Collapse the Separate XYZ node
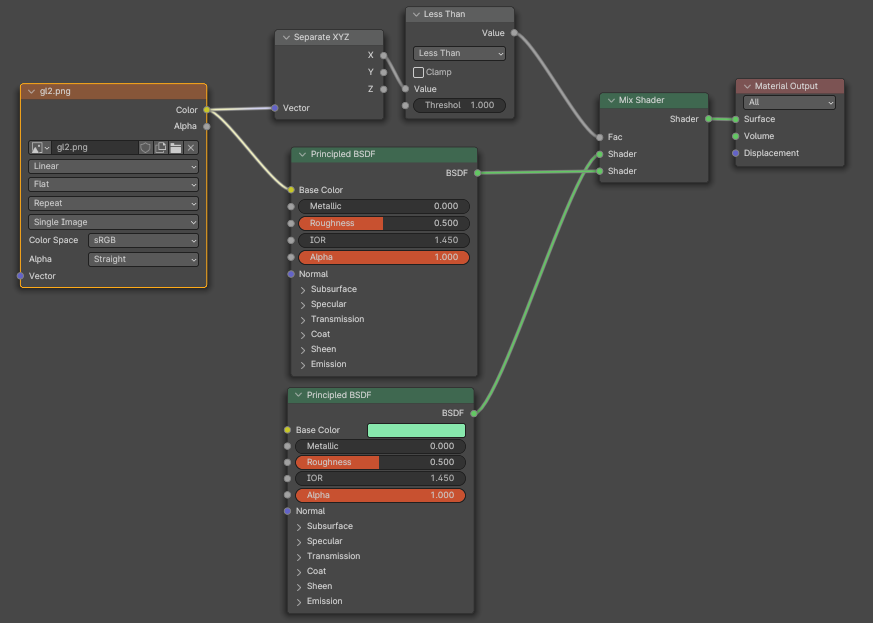Screen dimensions: 873x623 point(286,37)
